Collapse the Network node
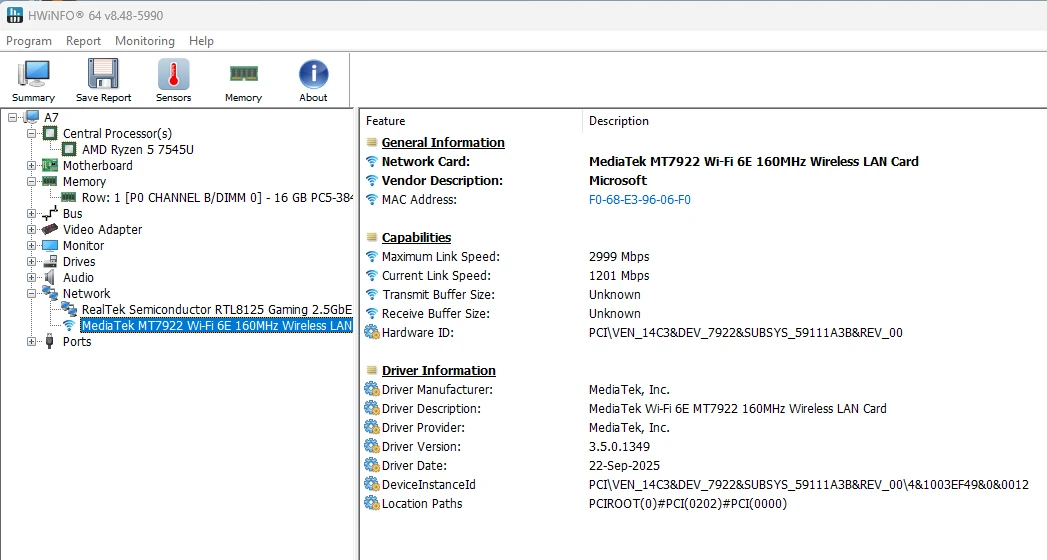1047x560 pixels. tap(31, 294)
